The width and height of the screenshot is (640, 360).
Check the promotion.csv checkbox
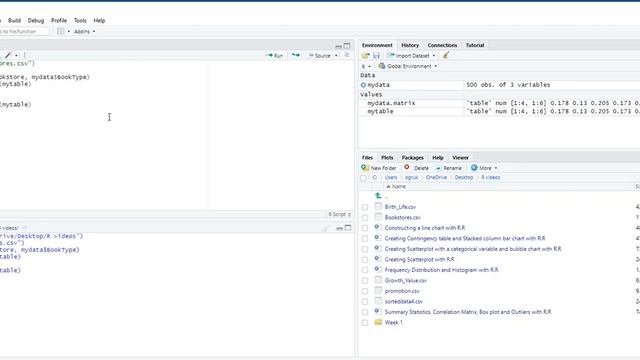(x=365, y=291)
